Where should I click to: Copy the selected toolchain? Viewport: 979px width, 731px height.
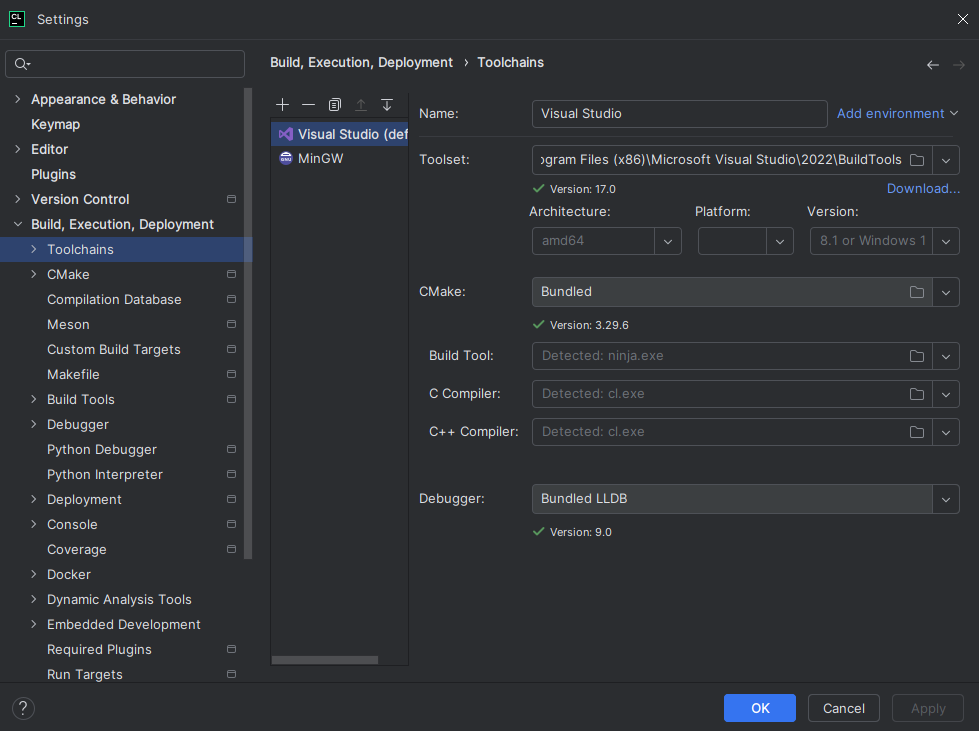(x=335, y=105)
